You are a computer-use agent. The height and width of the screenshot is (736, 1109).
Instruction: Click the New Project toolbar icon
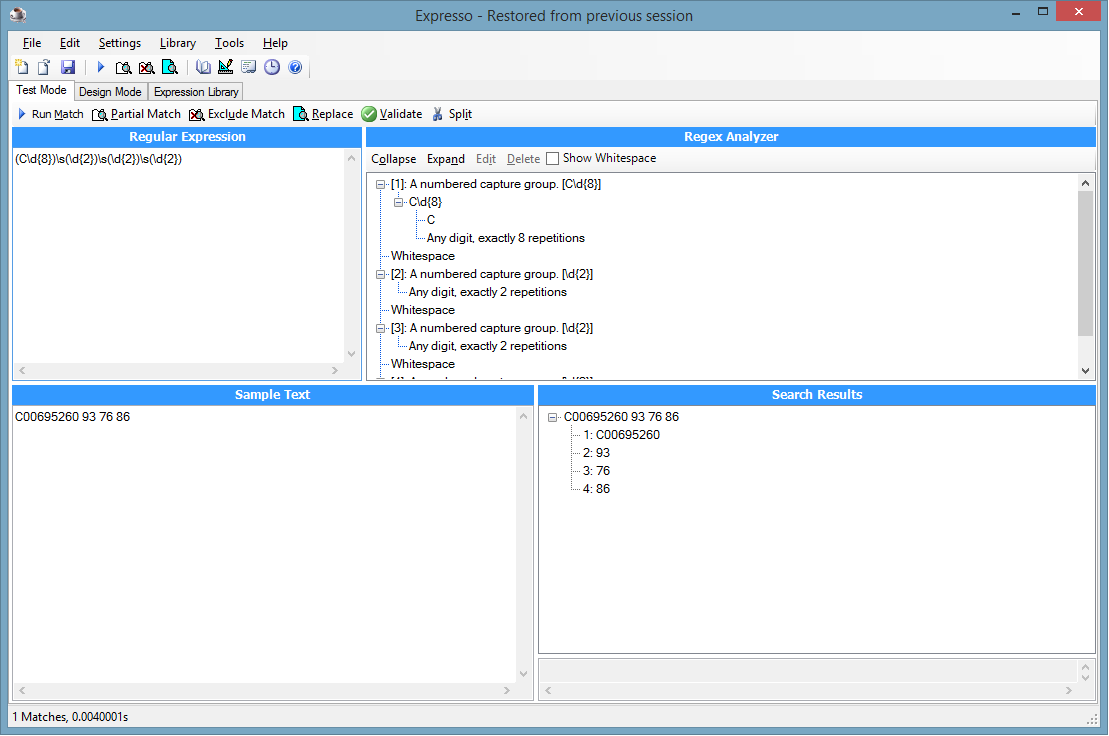pos(22,67)
